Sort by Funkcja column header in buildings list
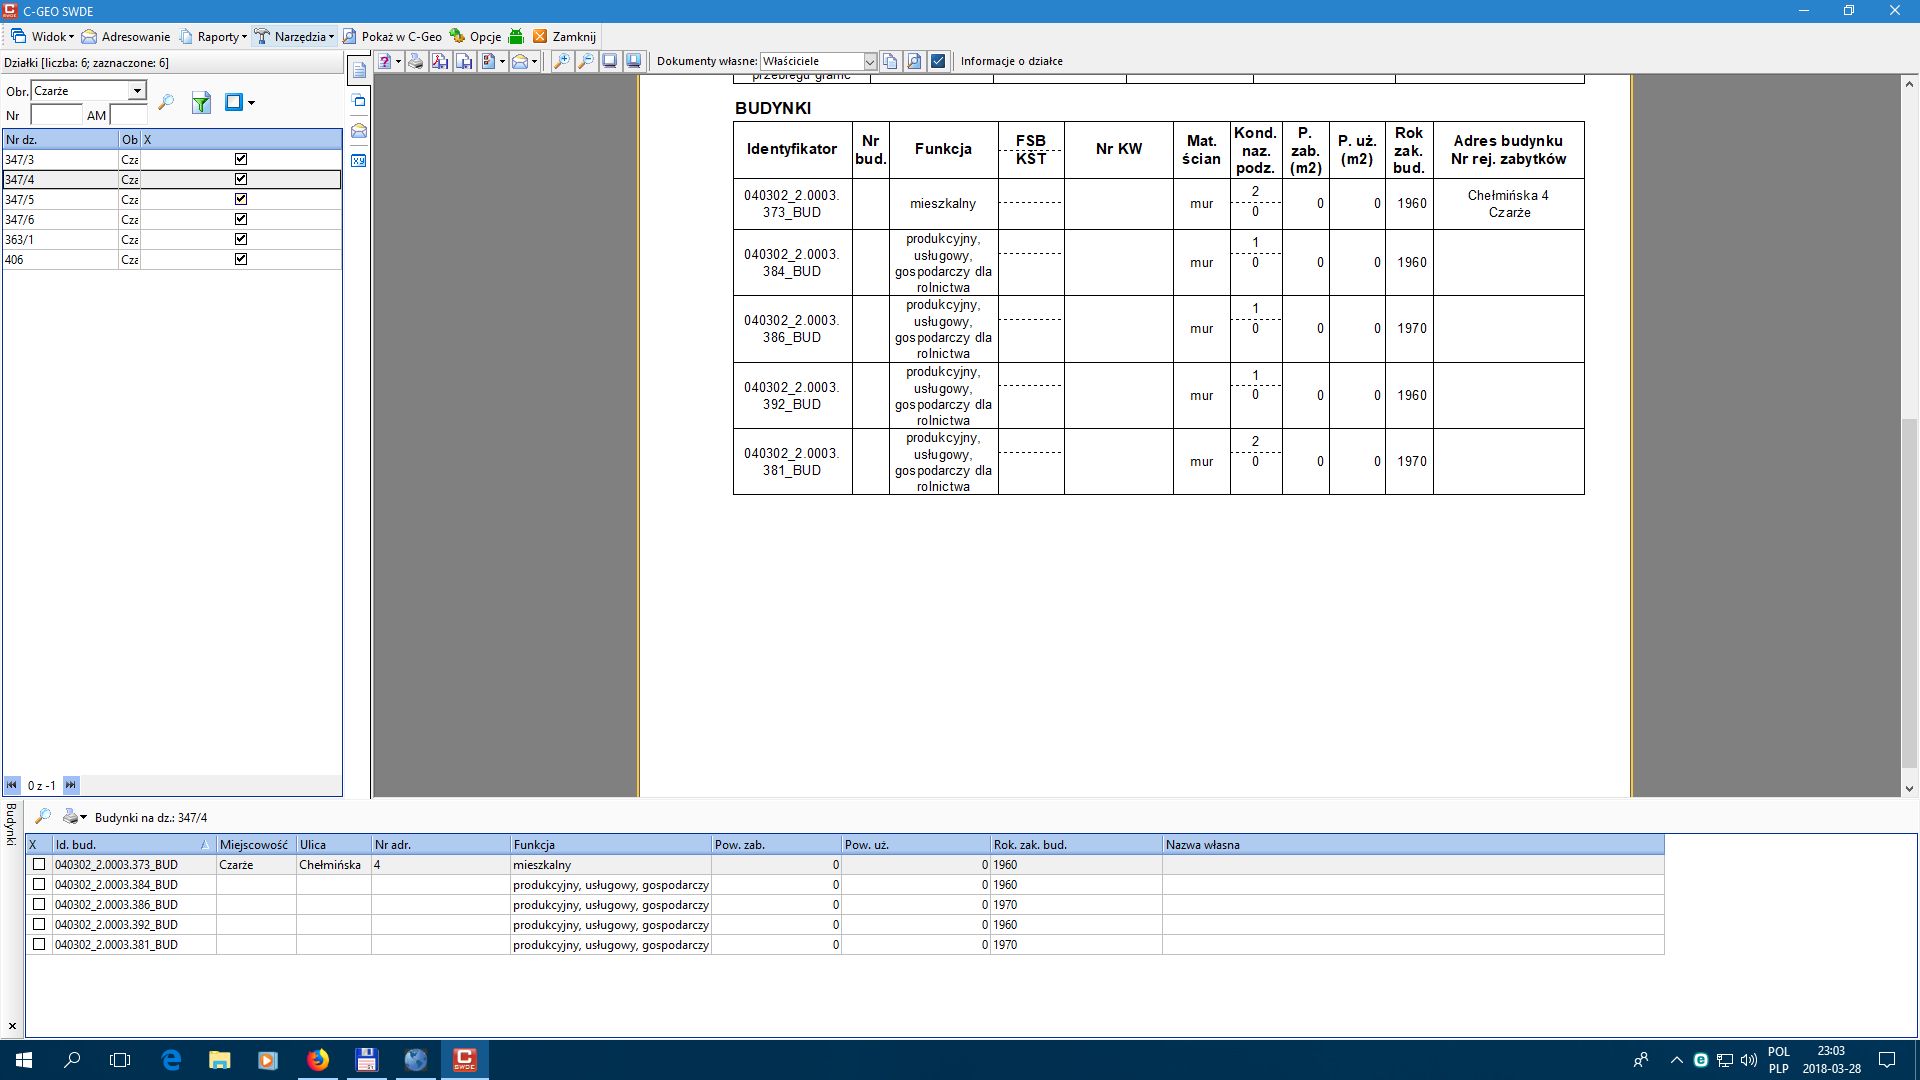1920x1080 pixels. click(x=610, y=845)
